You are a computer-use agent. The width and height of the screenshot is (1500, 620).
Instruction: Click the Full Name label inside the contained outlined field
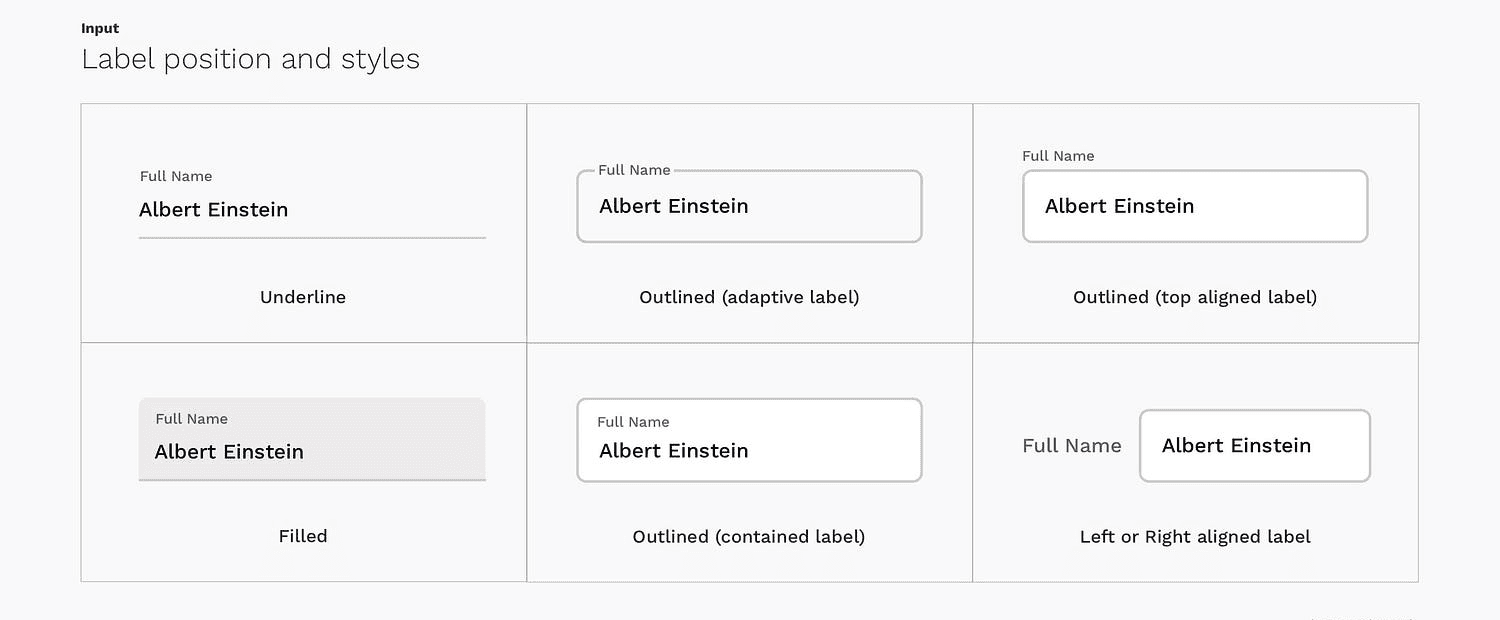[x=633, y=422]
